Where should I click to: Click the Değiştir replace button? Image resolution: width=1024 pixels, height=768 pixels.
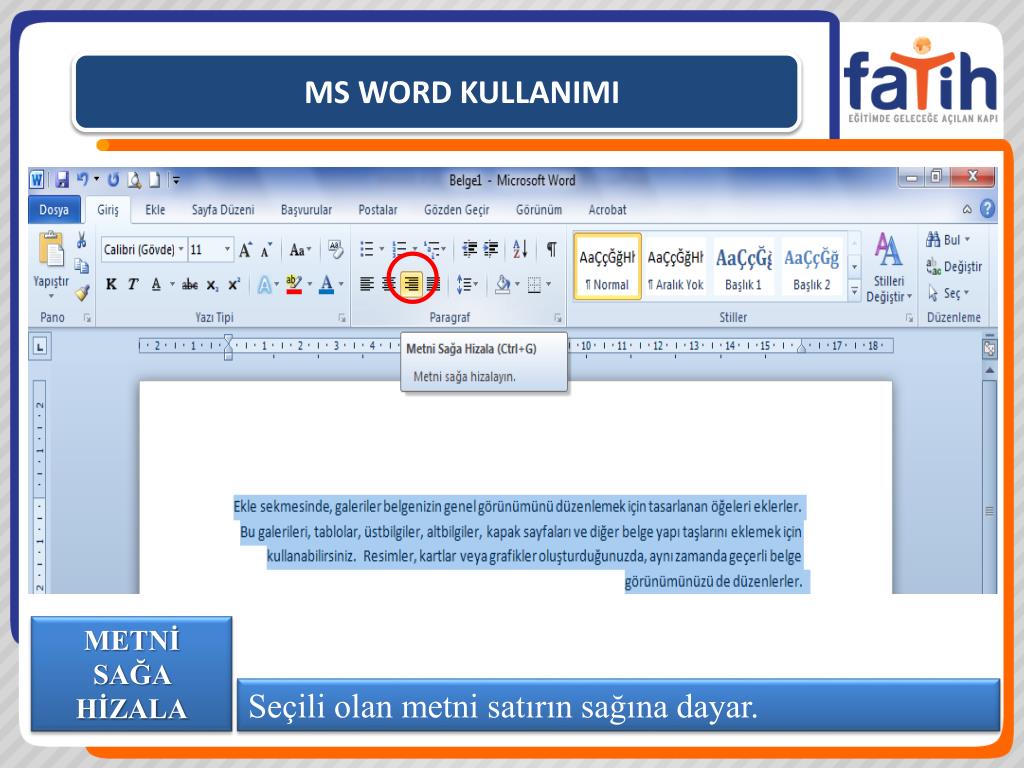pyautogui.click(x=954, y=266)
